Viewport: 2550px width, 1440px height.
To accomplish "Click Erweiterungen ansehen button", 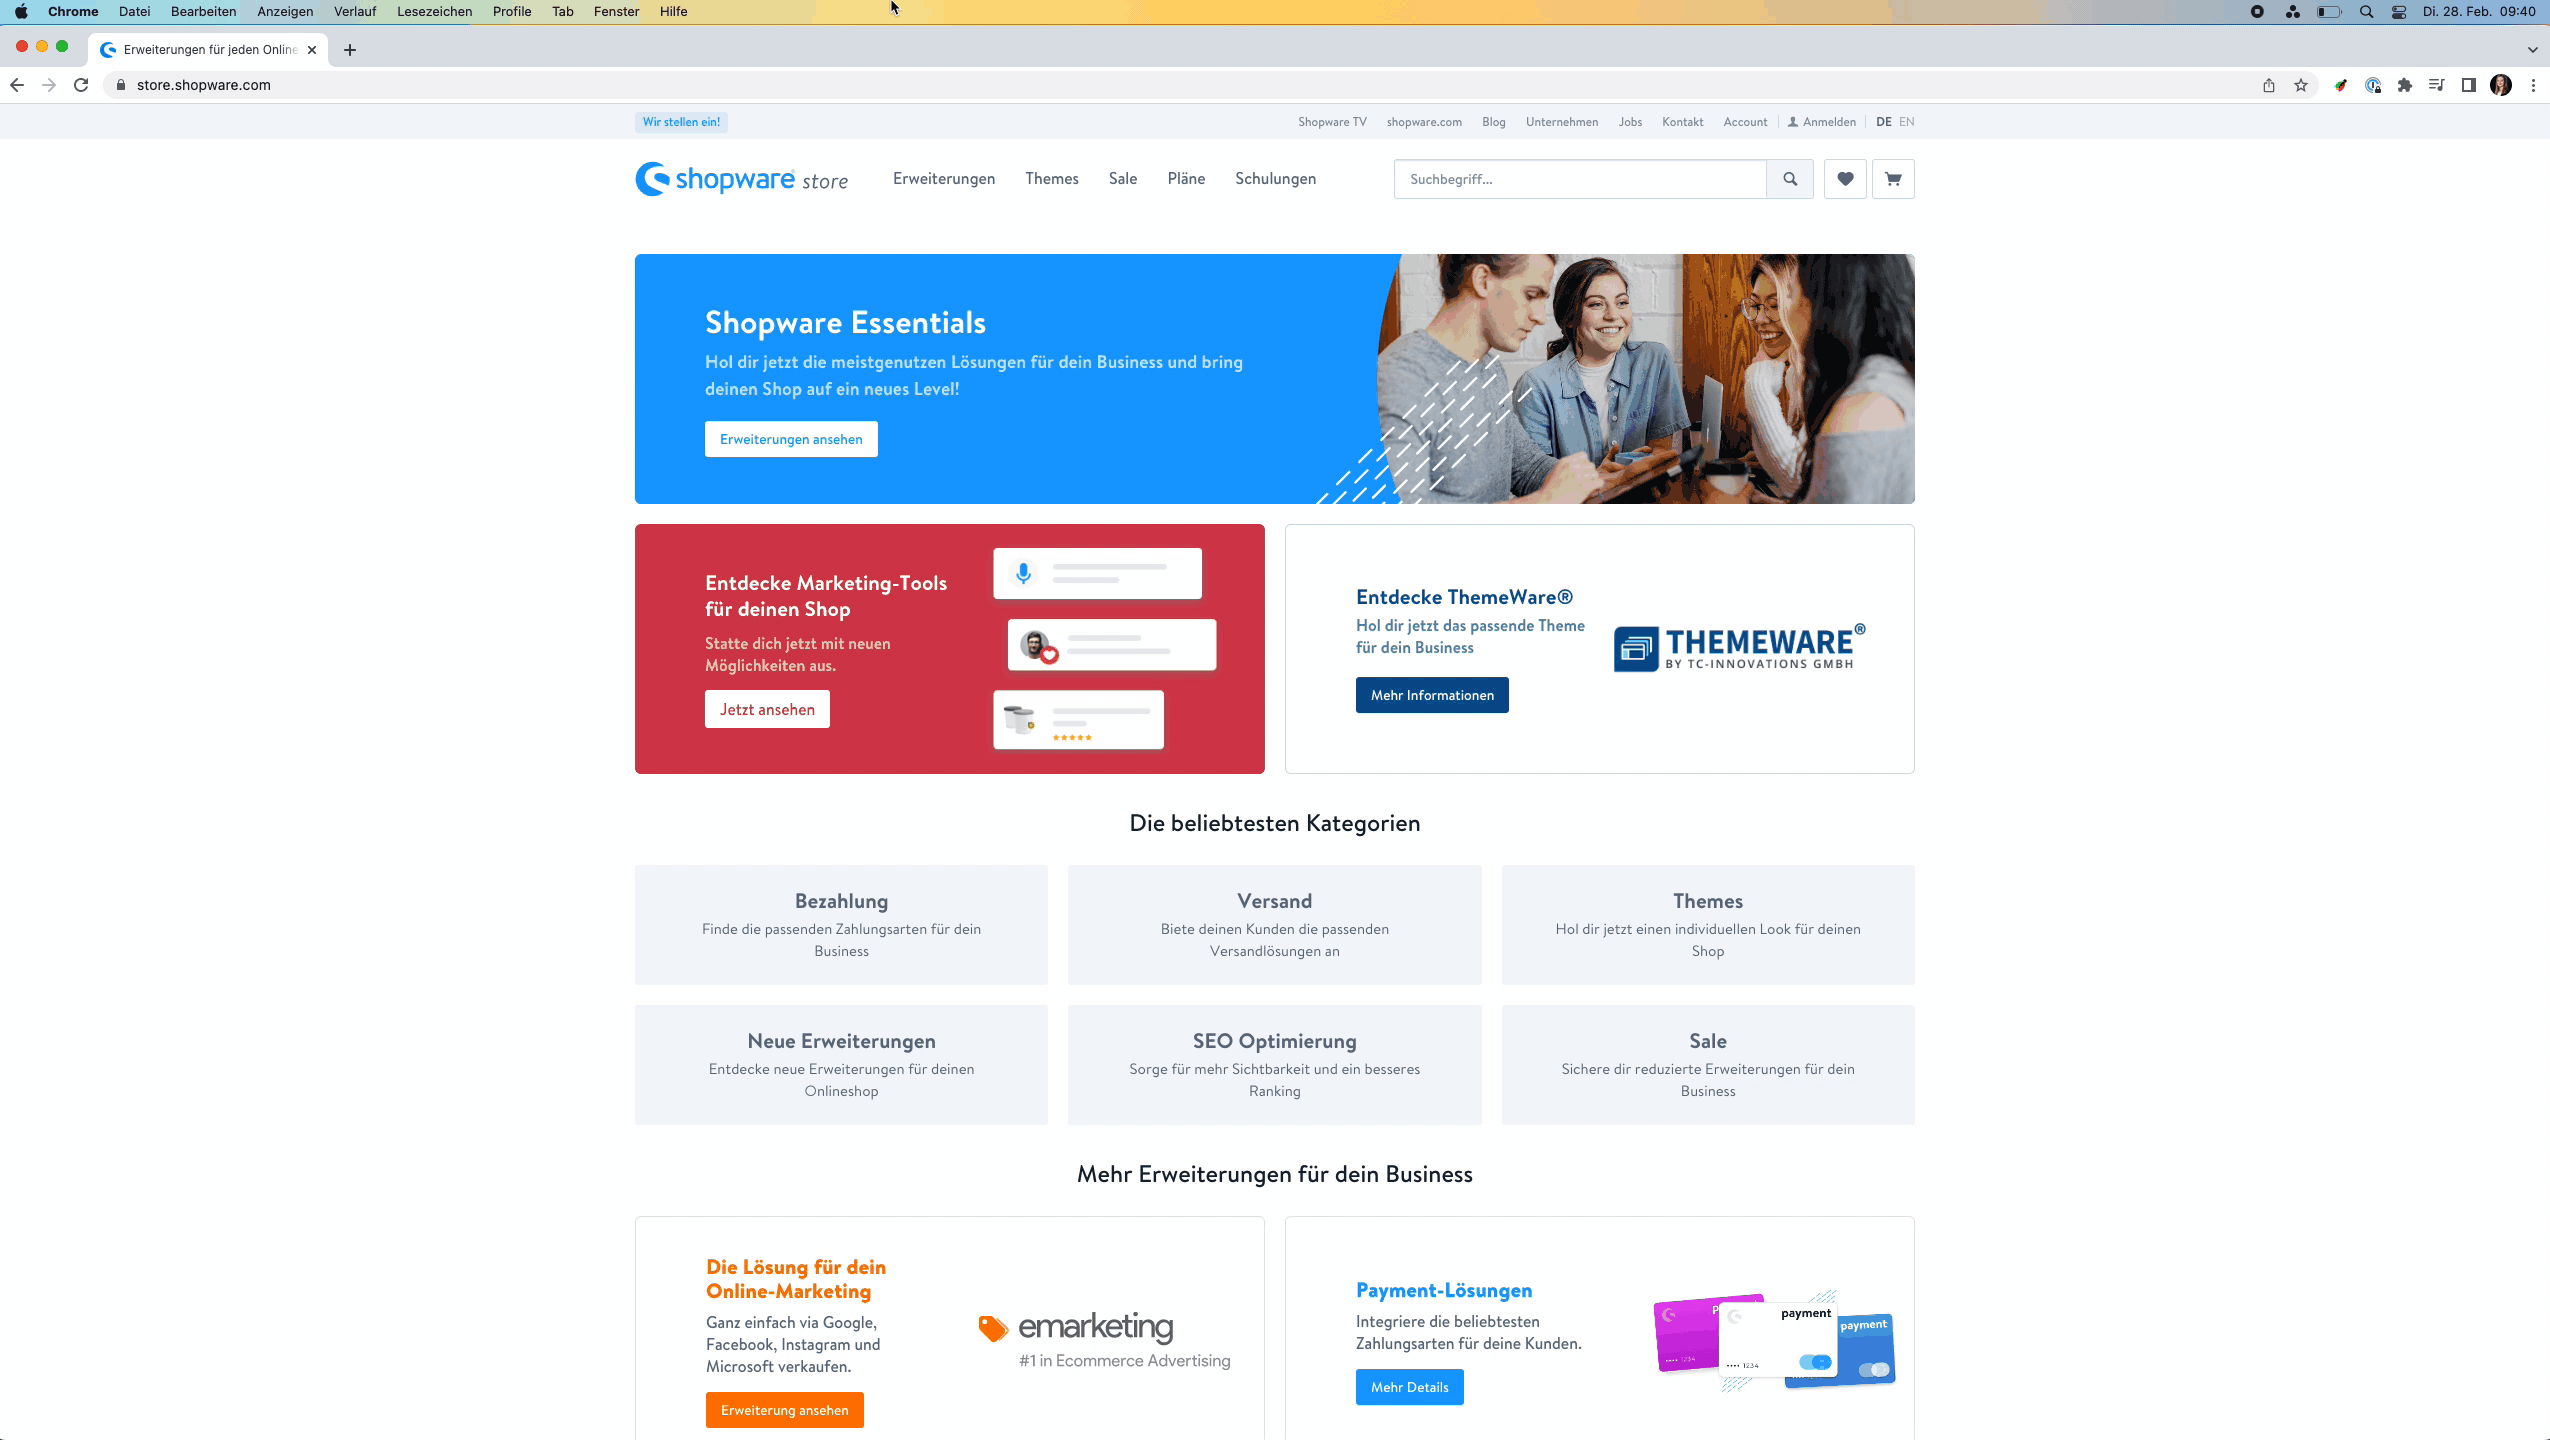I will [x=790, y=438].
